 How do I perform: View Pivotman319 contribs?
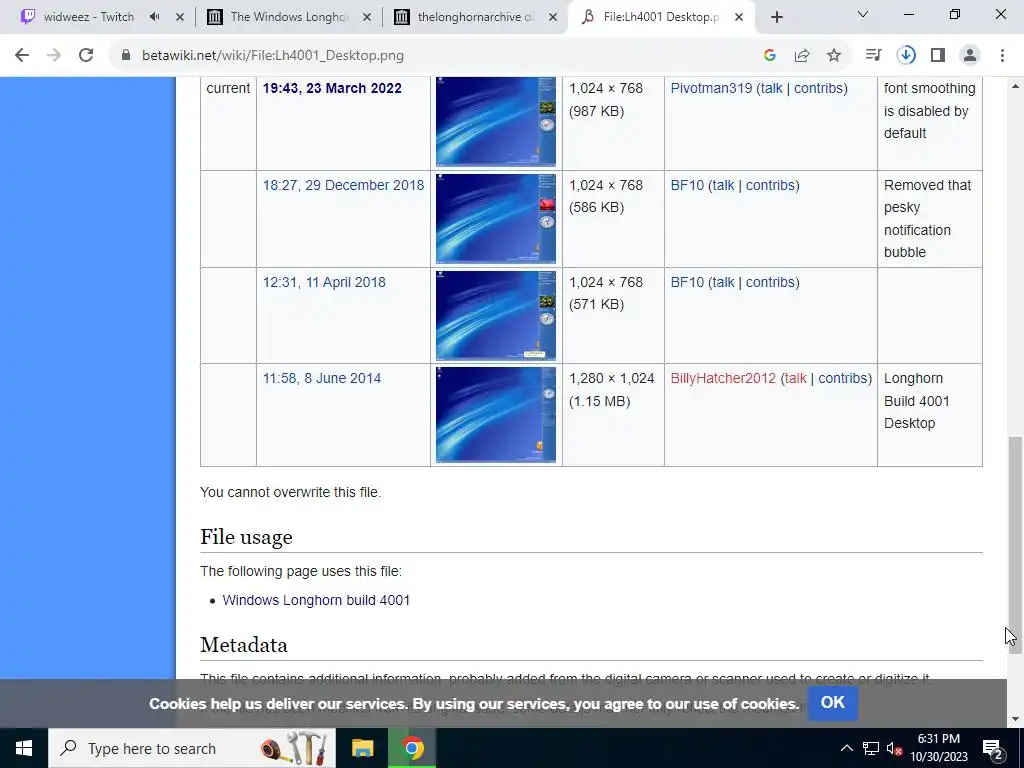pyautogui.click(x=818, y=88)
